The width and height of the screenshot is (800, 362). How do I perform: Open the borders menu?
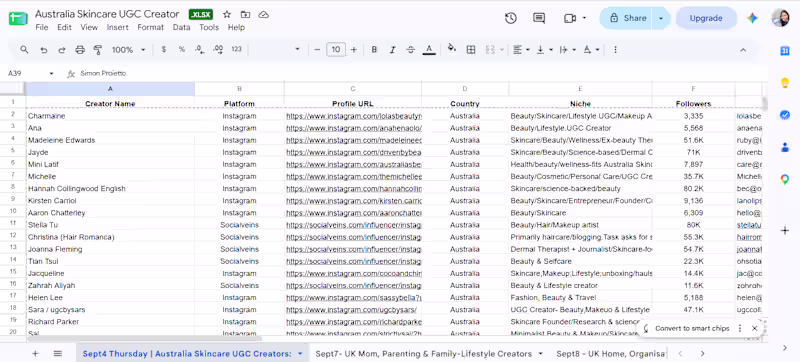471,49
